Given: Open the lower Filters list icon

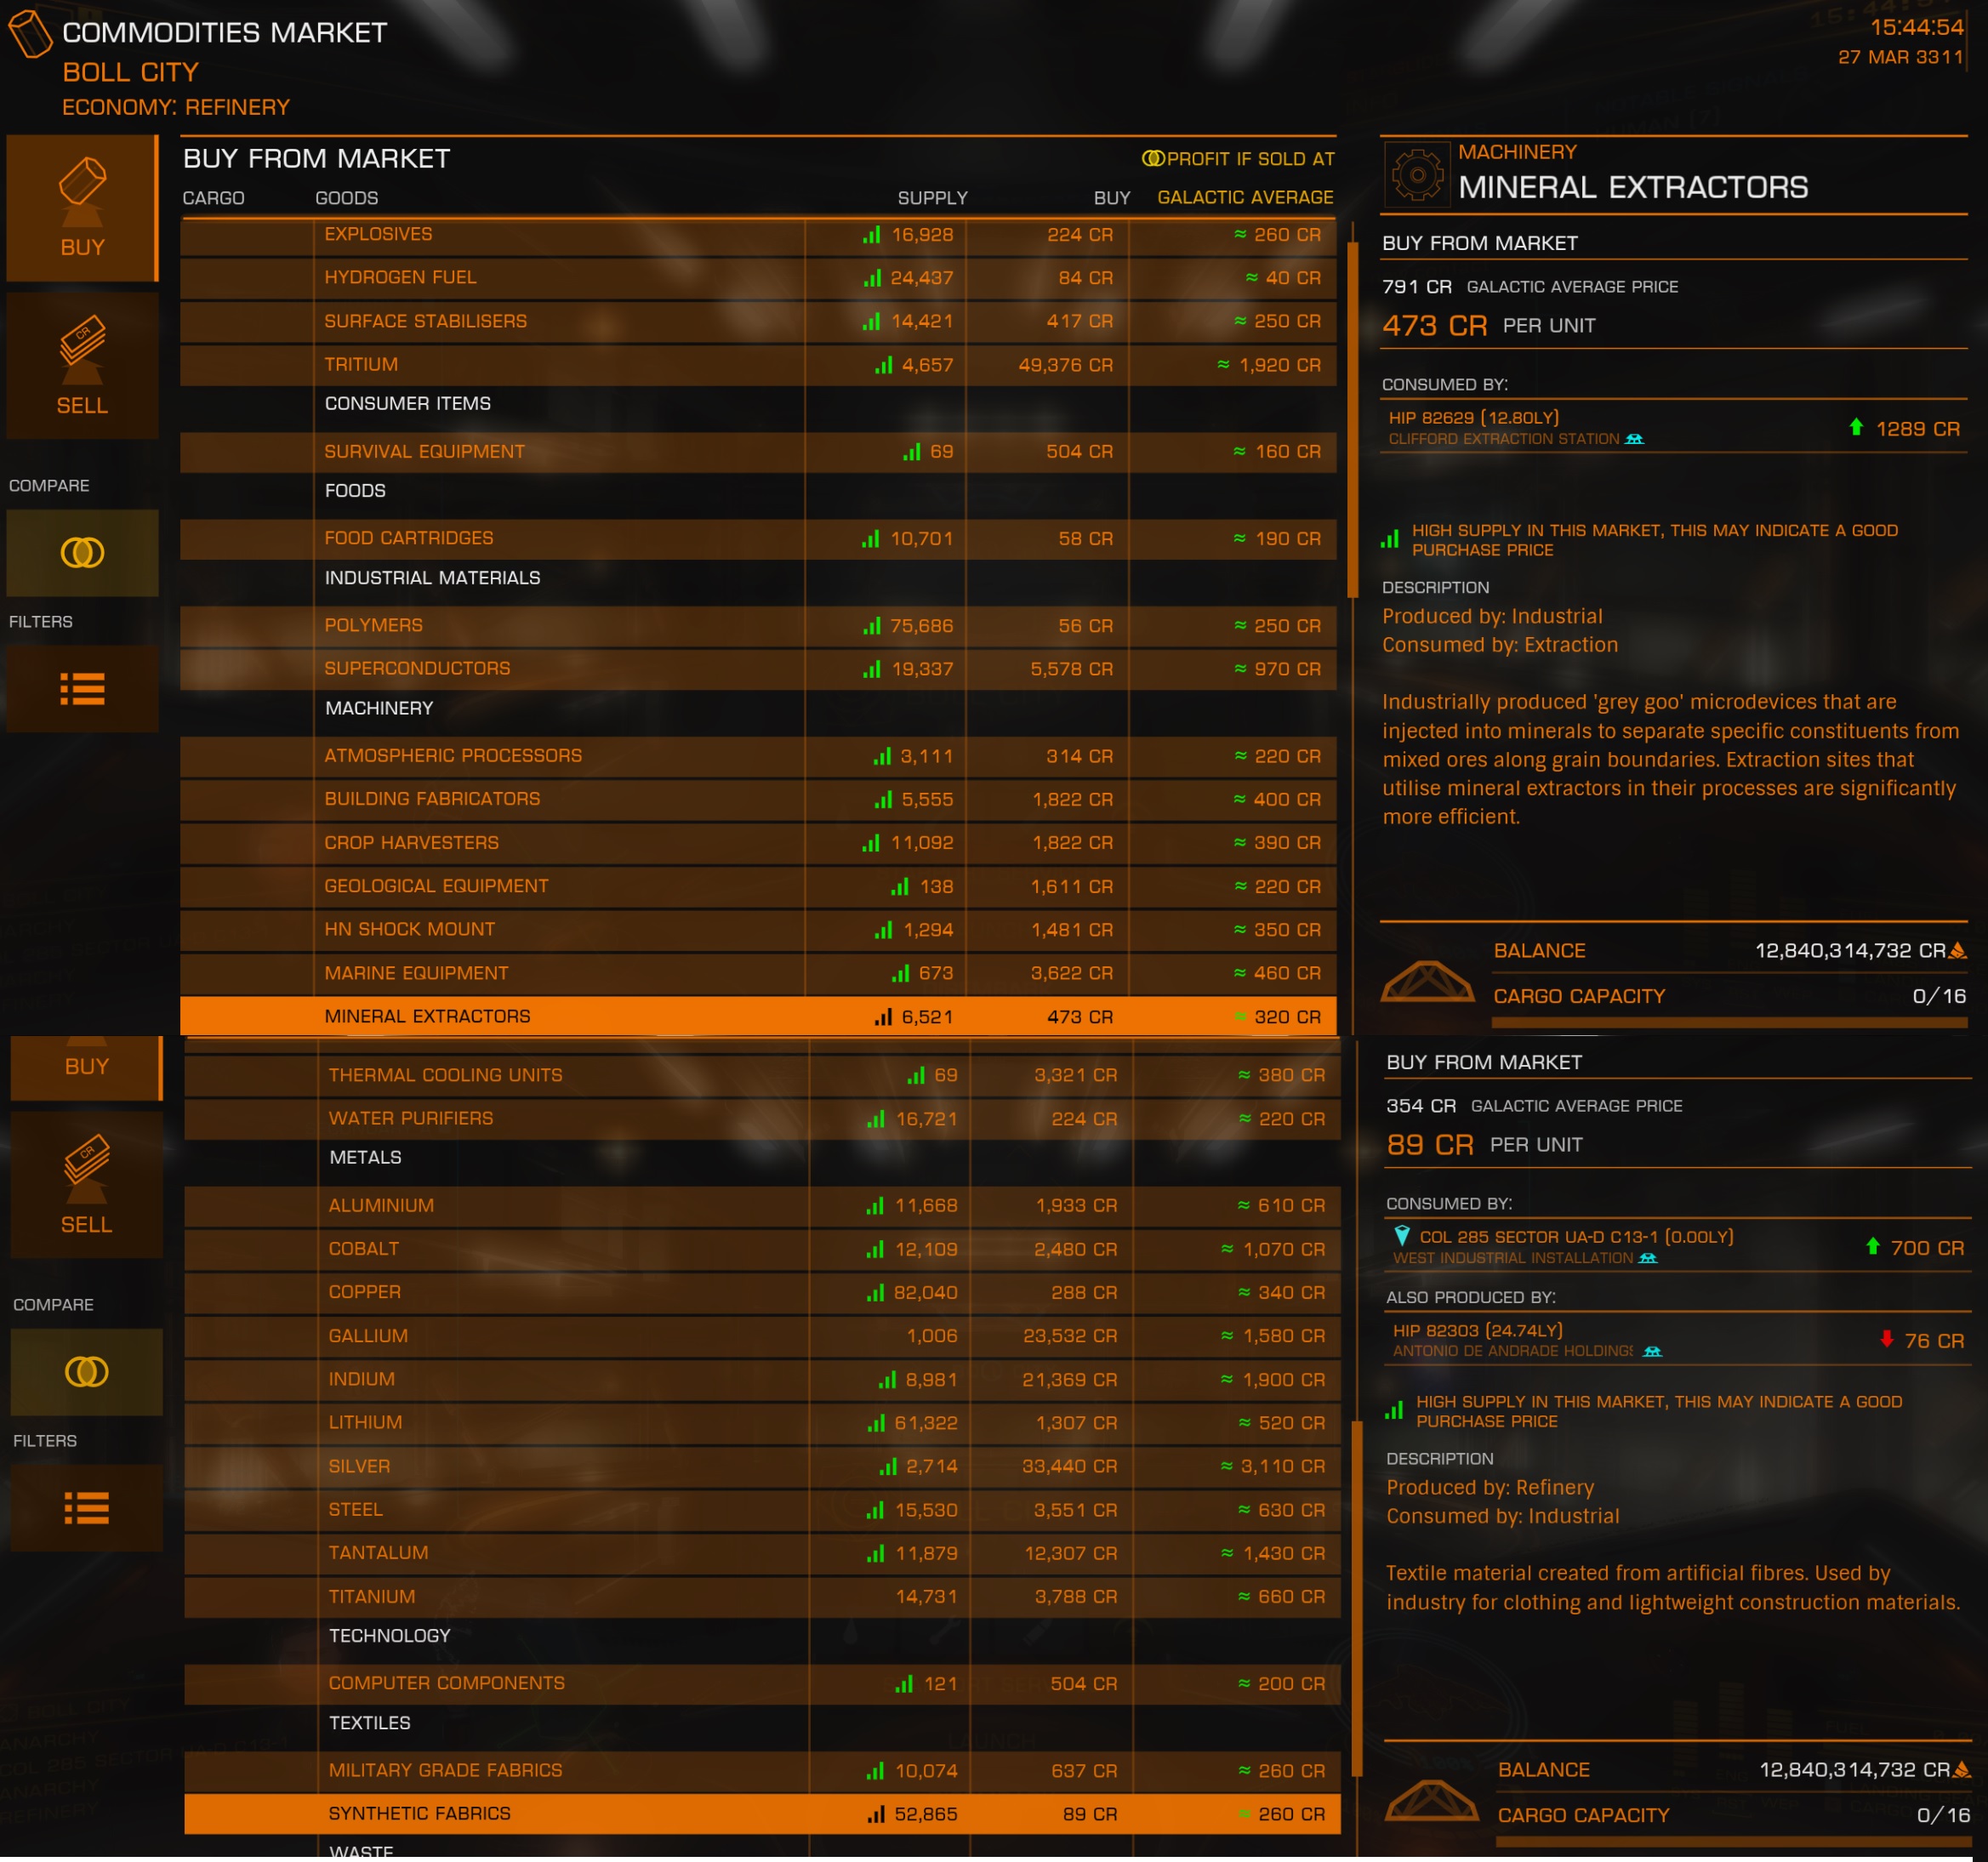Looking at the screenshot, I should (86, 1508).
